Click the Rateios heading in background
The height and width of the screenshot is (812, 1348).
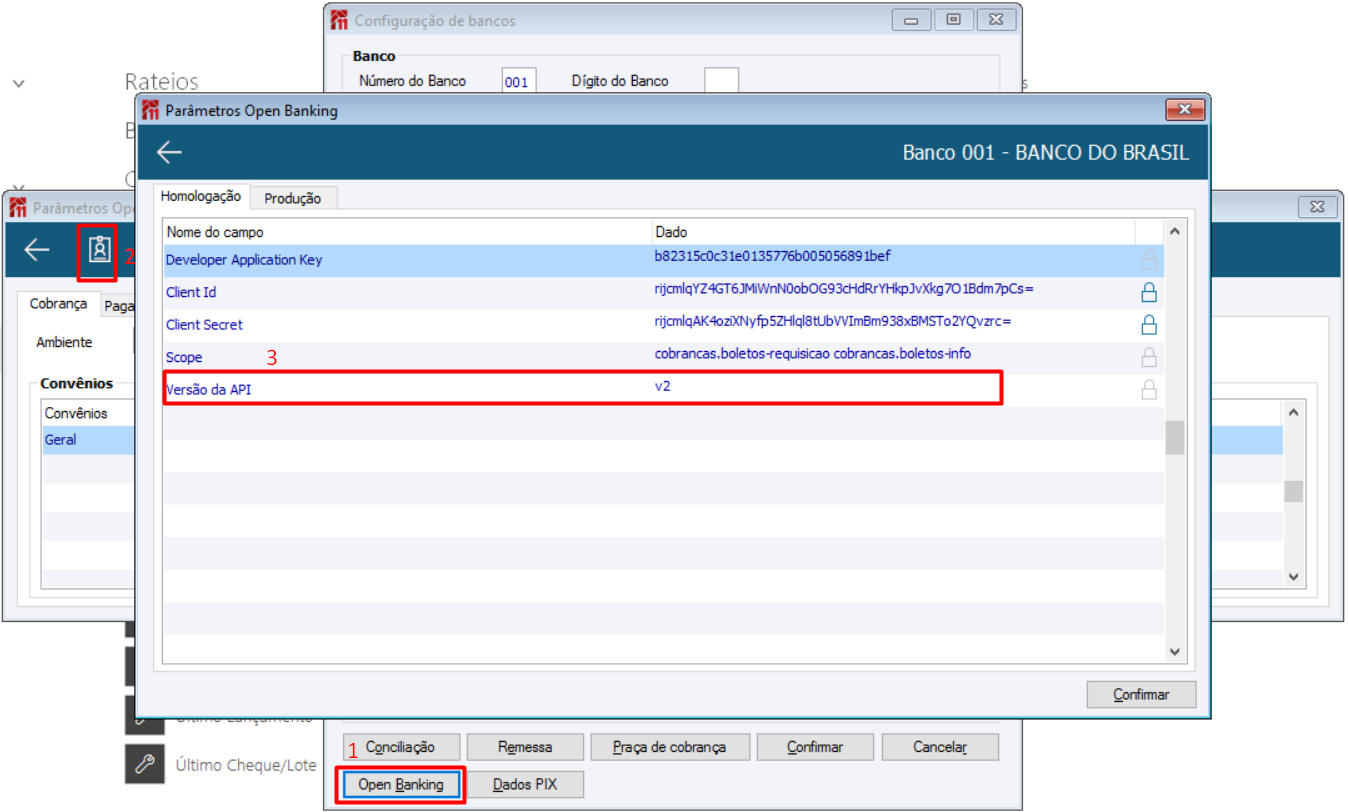click(x=161, y=82)
